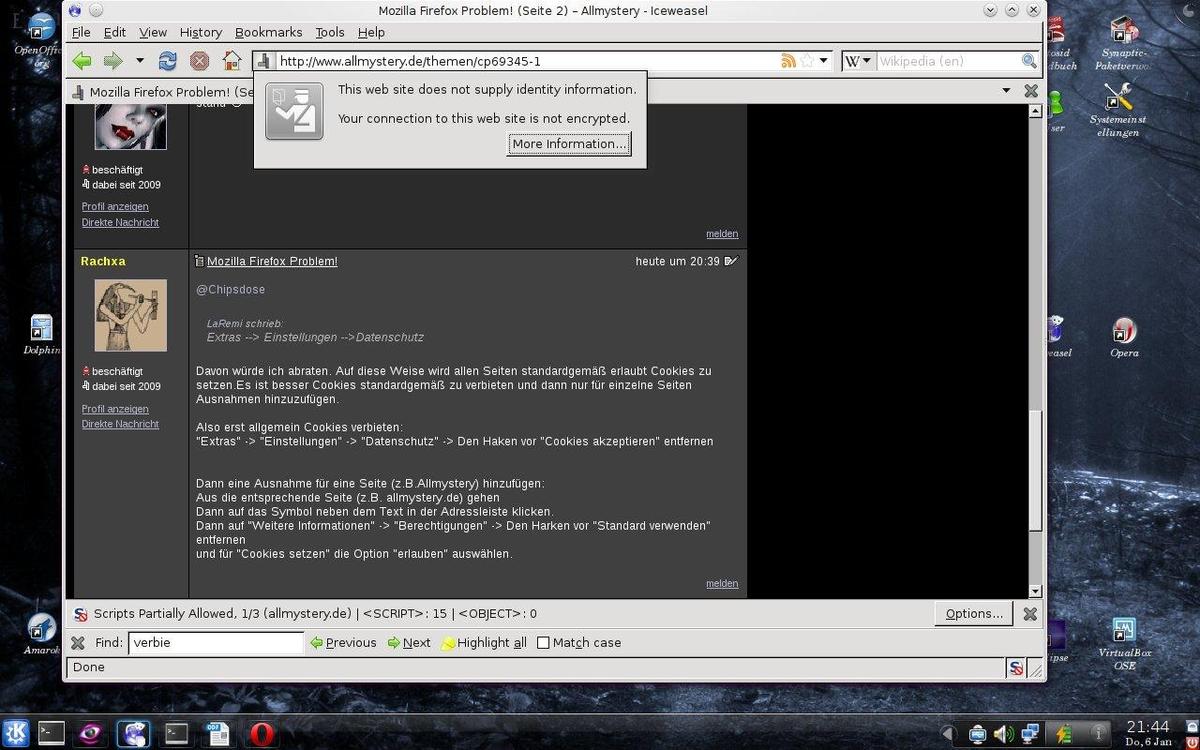Click the Find text field
Image resolution: width=1200 pixels, height=750 pixels.
[216, 643]
